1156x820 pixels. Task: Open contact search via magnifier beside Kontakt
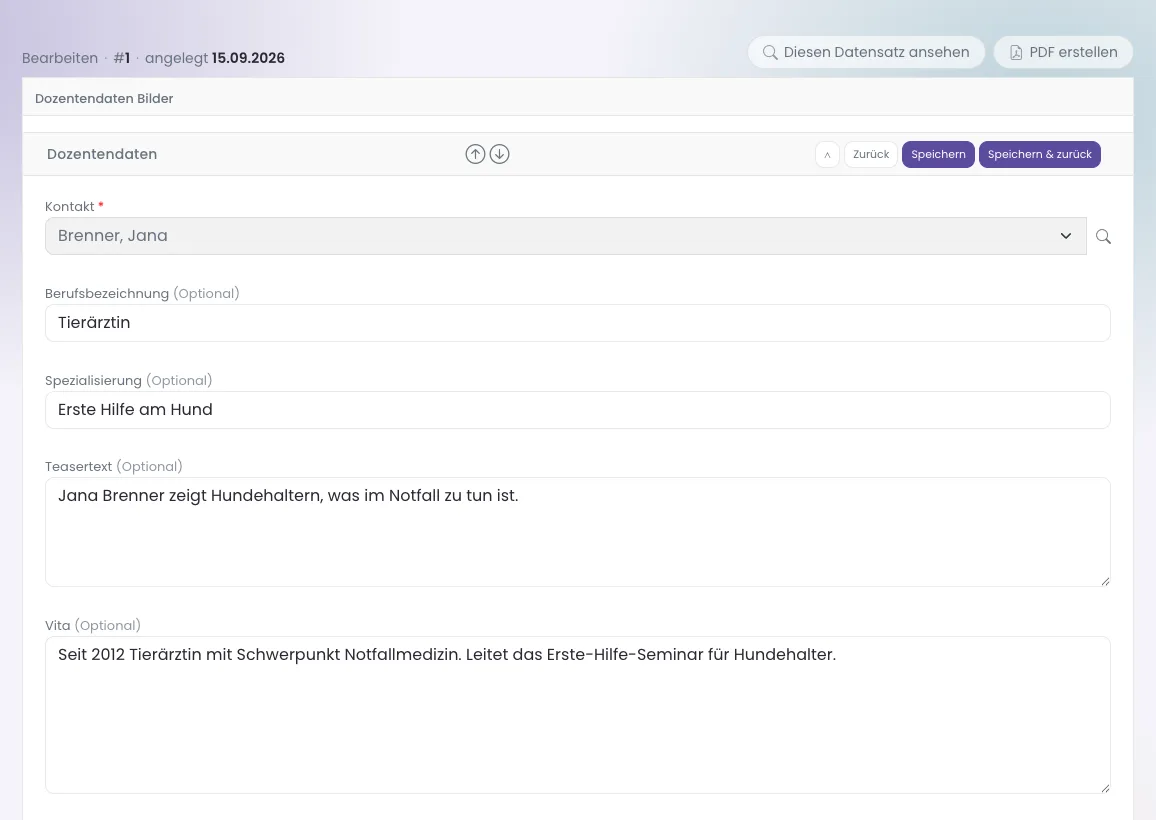(1103, 237)
